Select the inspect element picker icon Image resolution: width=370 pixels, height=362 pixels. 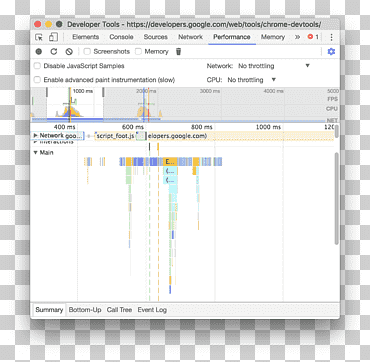pyautogui.click(x=39, y=37)
